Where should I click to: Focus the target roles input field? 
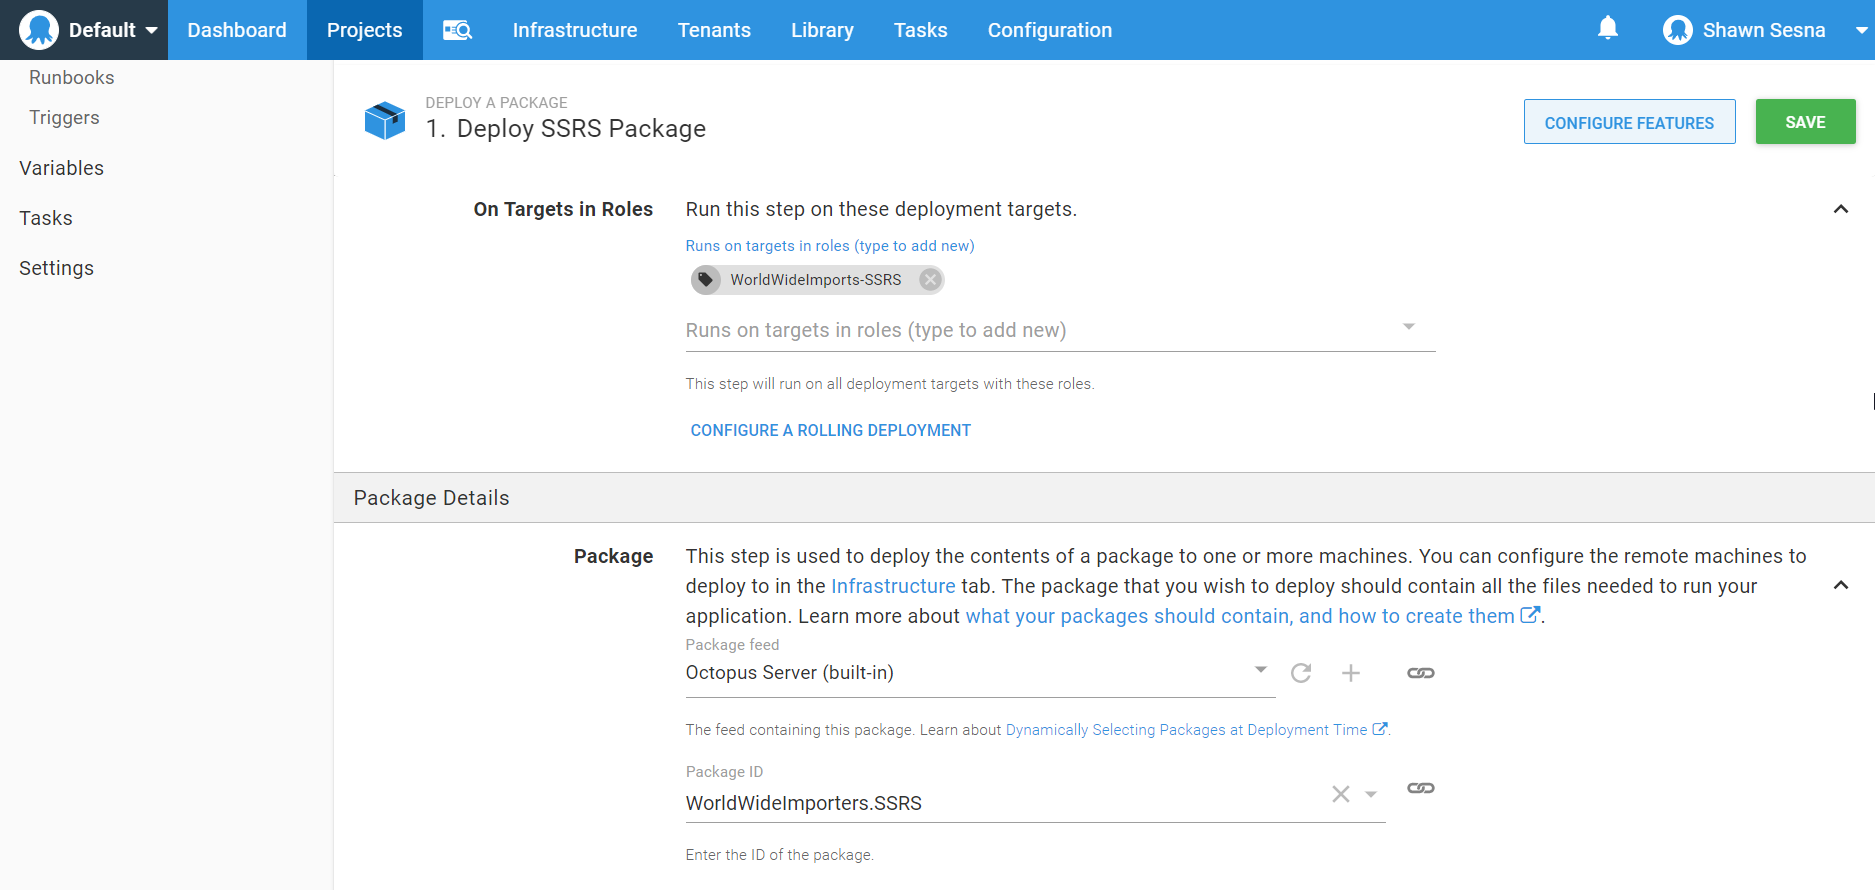coord(1040,330)
